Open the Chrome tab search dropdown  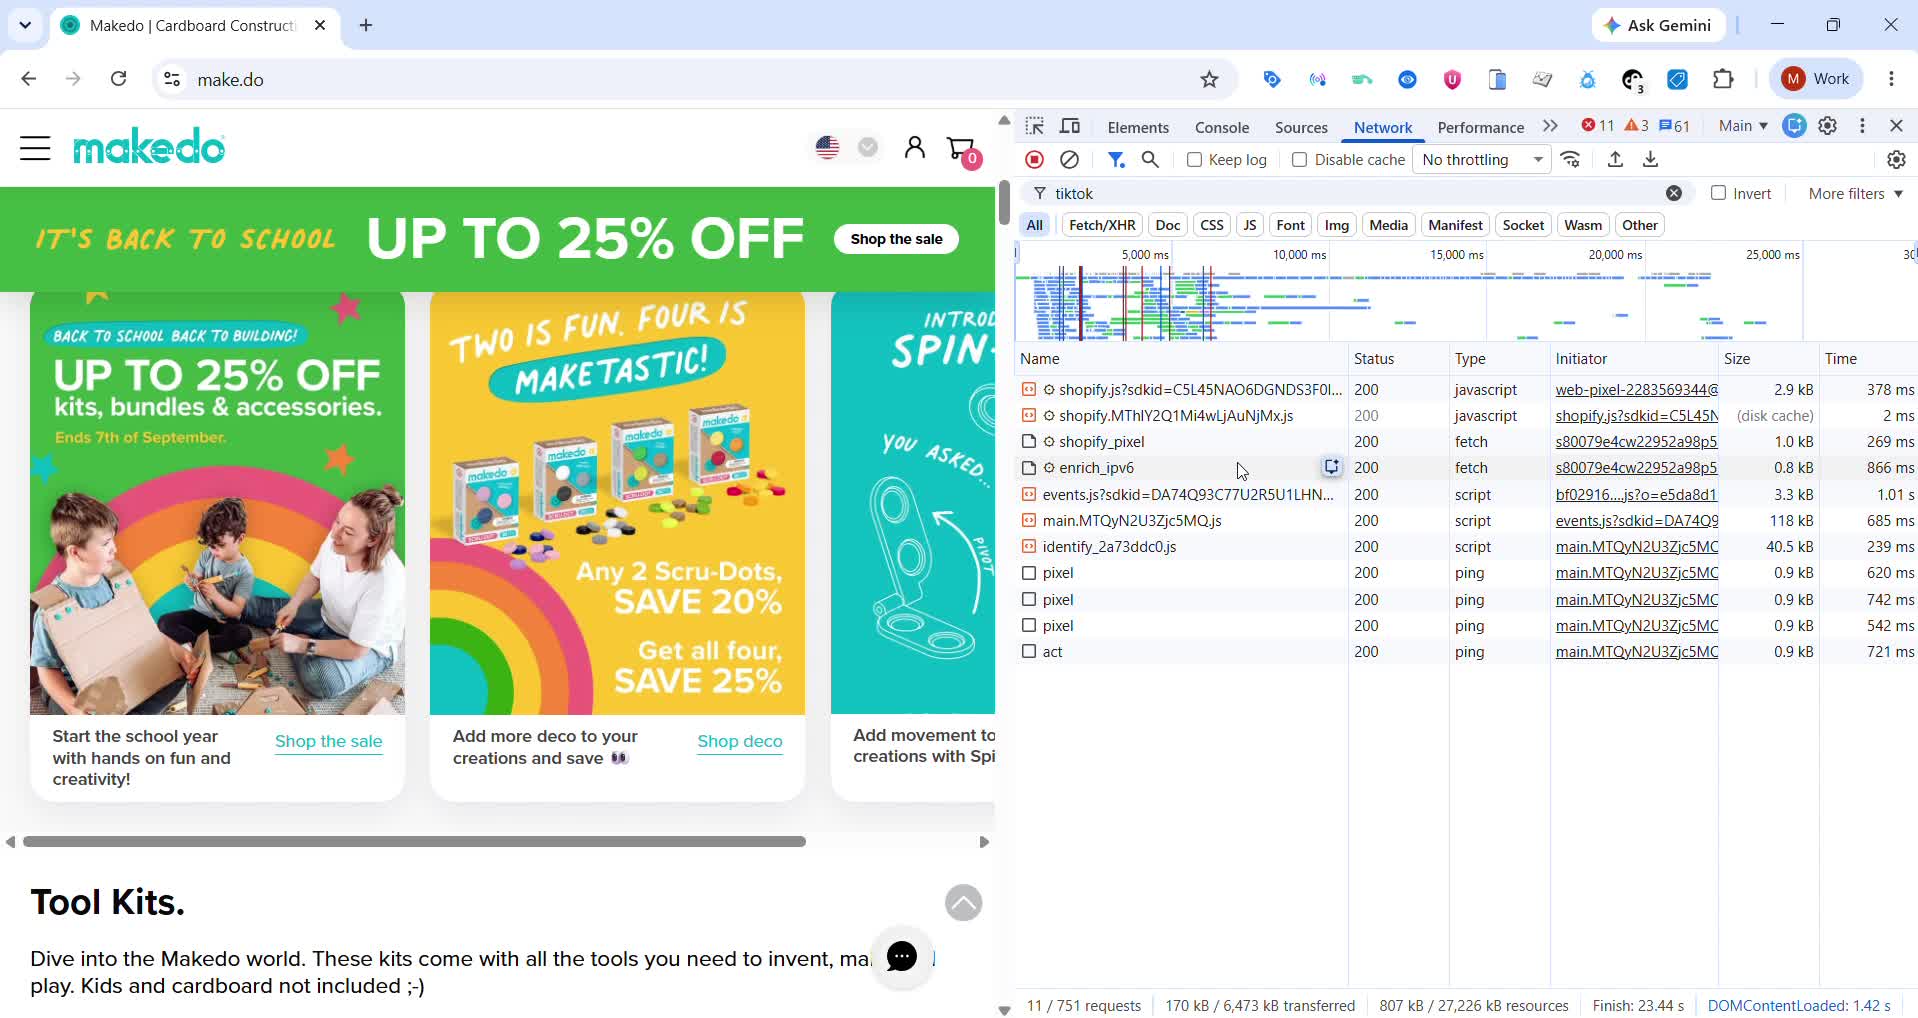coord(25,25)
